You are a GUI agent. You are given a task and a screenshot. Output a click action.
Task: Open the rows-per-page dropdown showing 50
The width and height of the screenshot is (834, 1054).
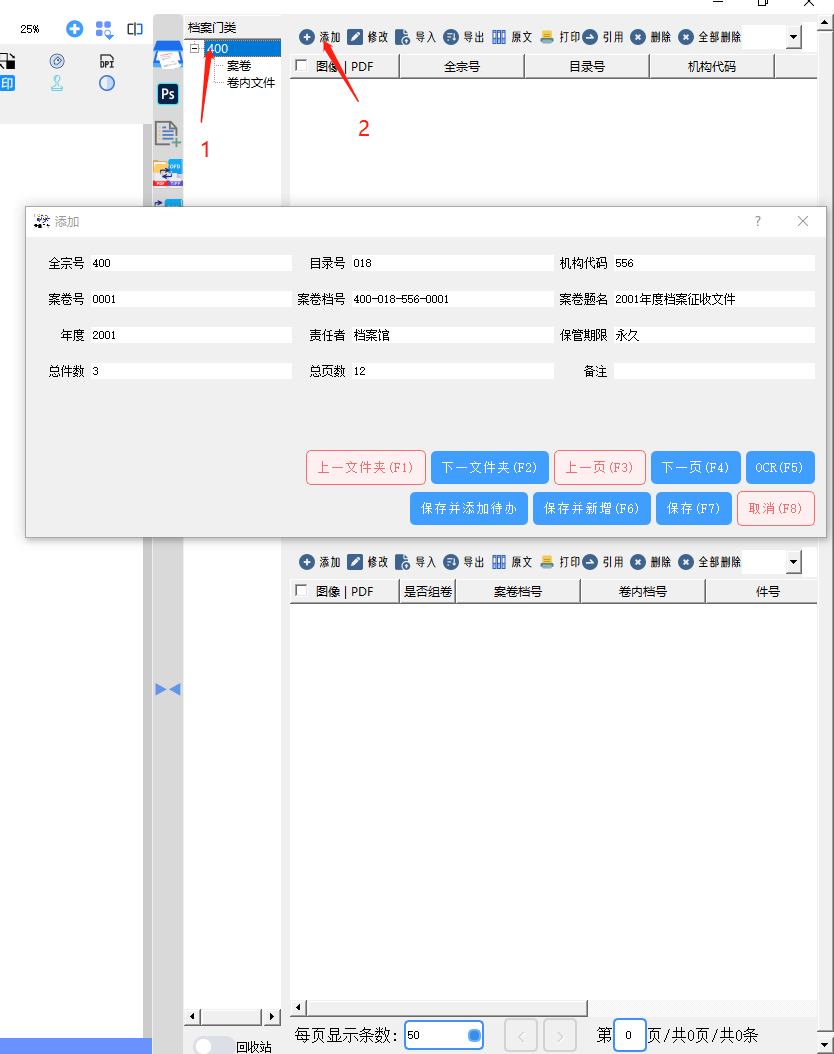(x=474, y=1035)
